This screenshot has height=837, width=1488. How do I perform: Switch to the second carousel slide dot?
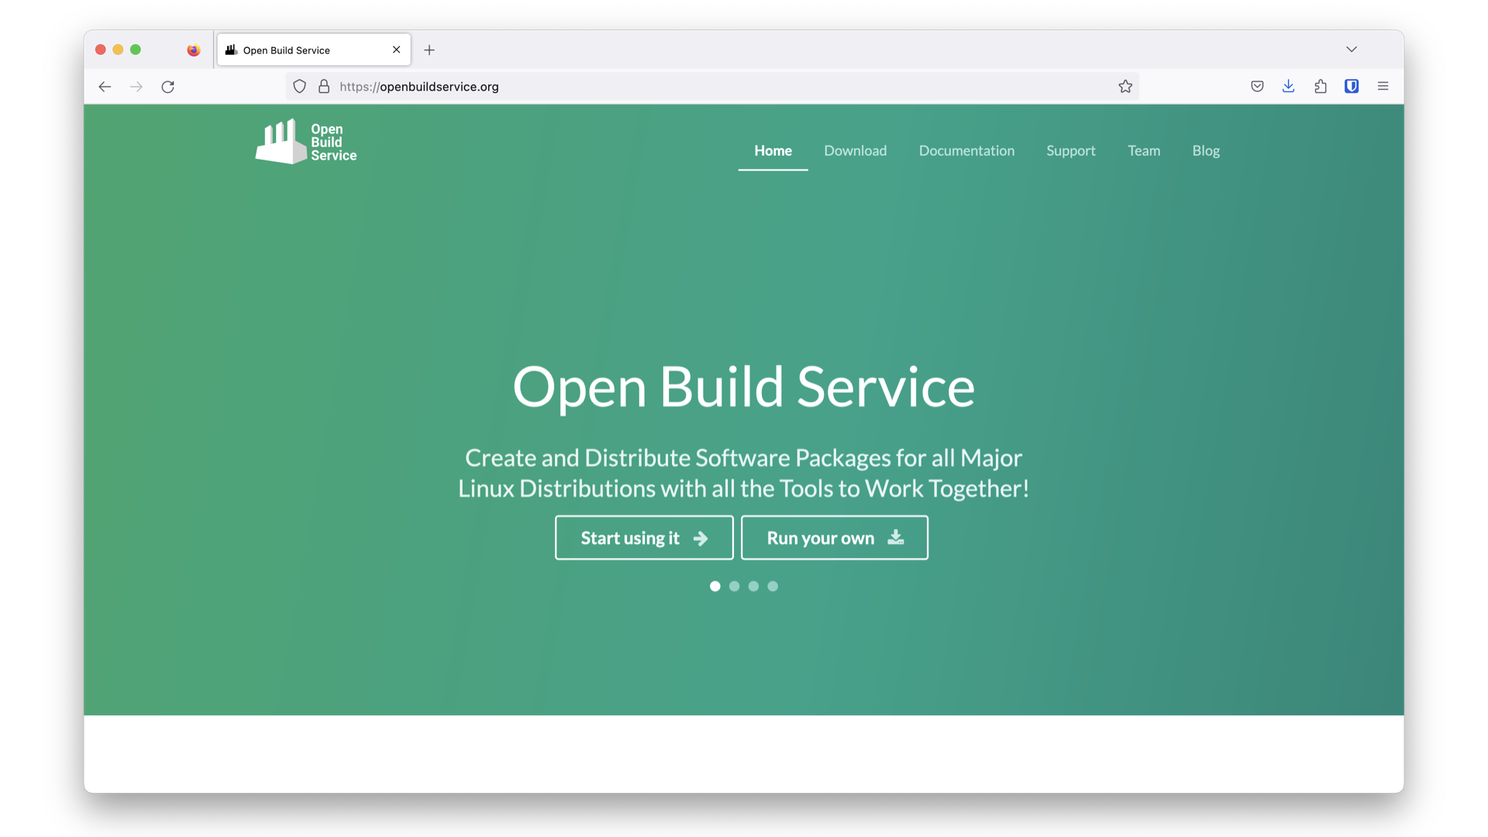click(734, 586)
